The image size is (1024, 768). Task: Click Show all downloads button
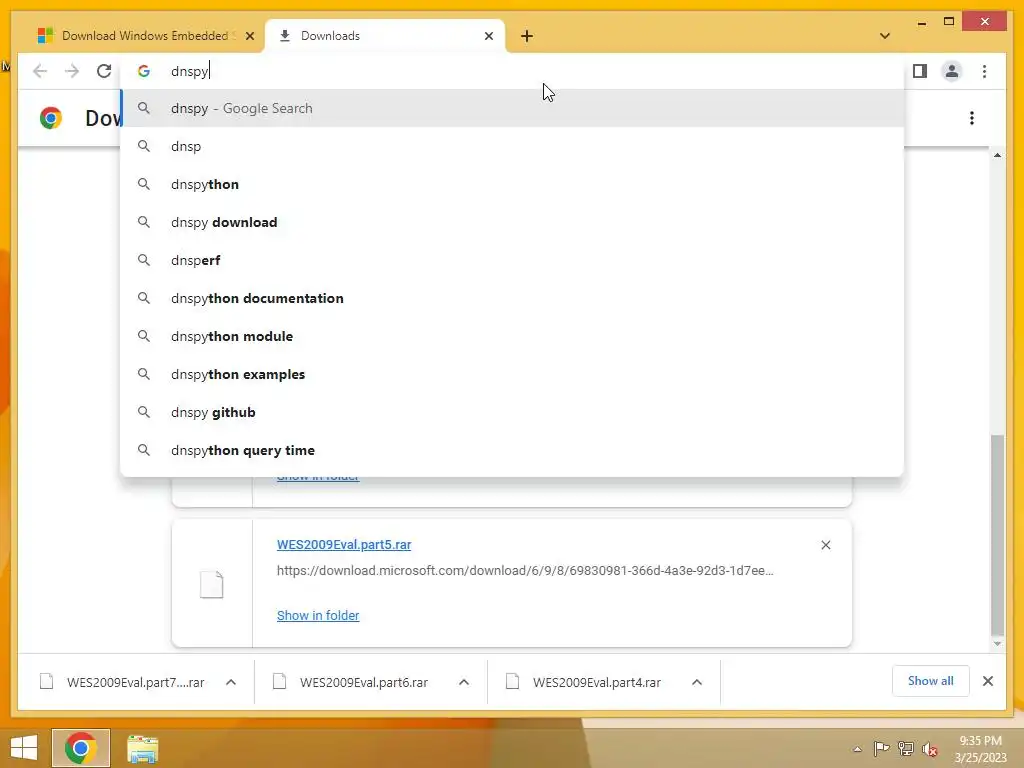pos(931,681)
